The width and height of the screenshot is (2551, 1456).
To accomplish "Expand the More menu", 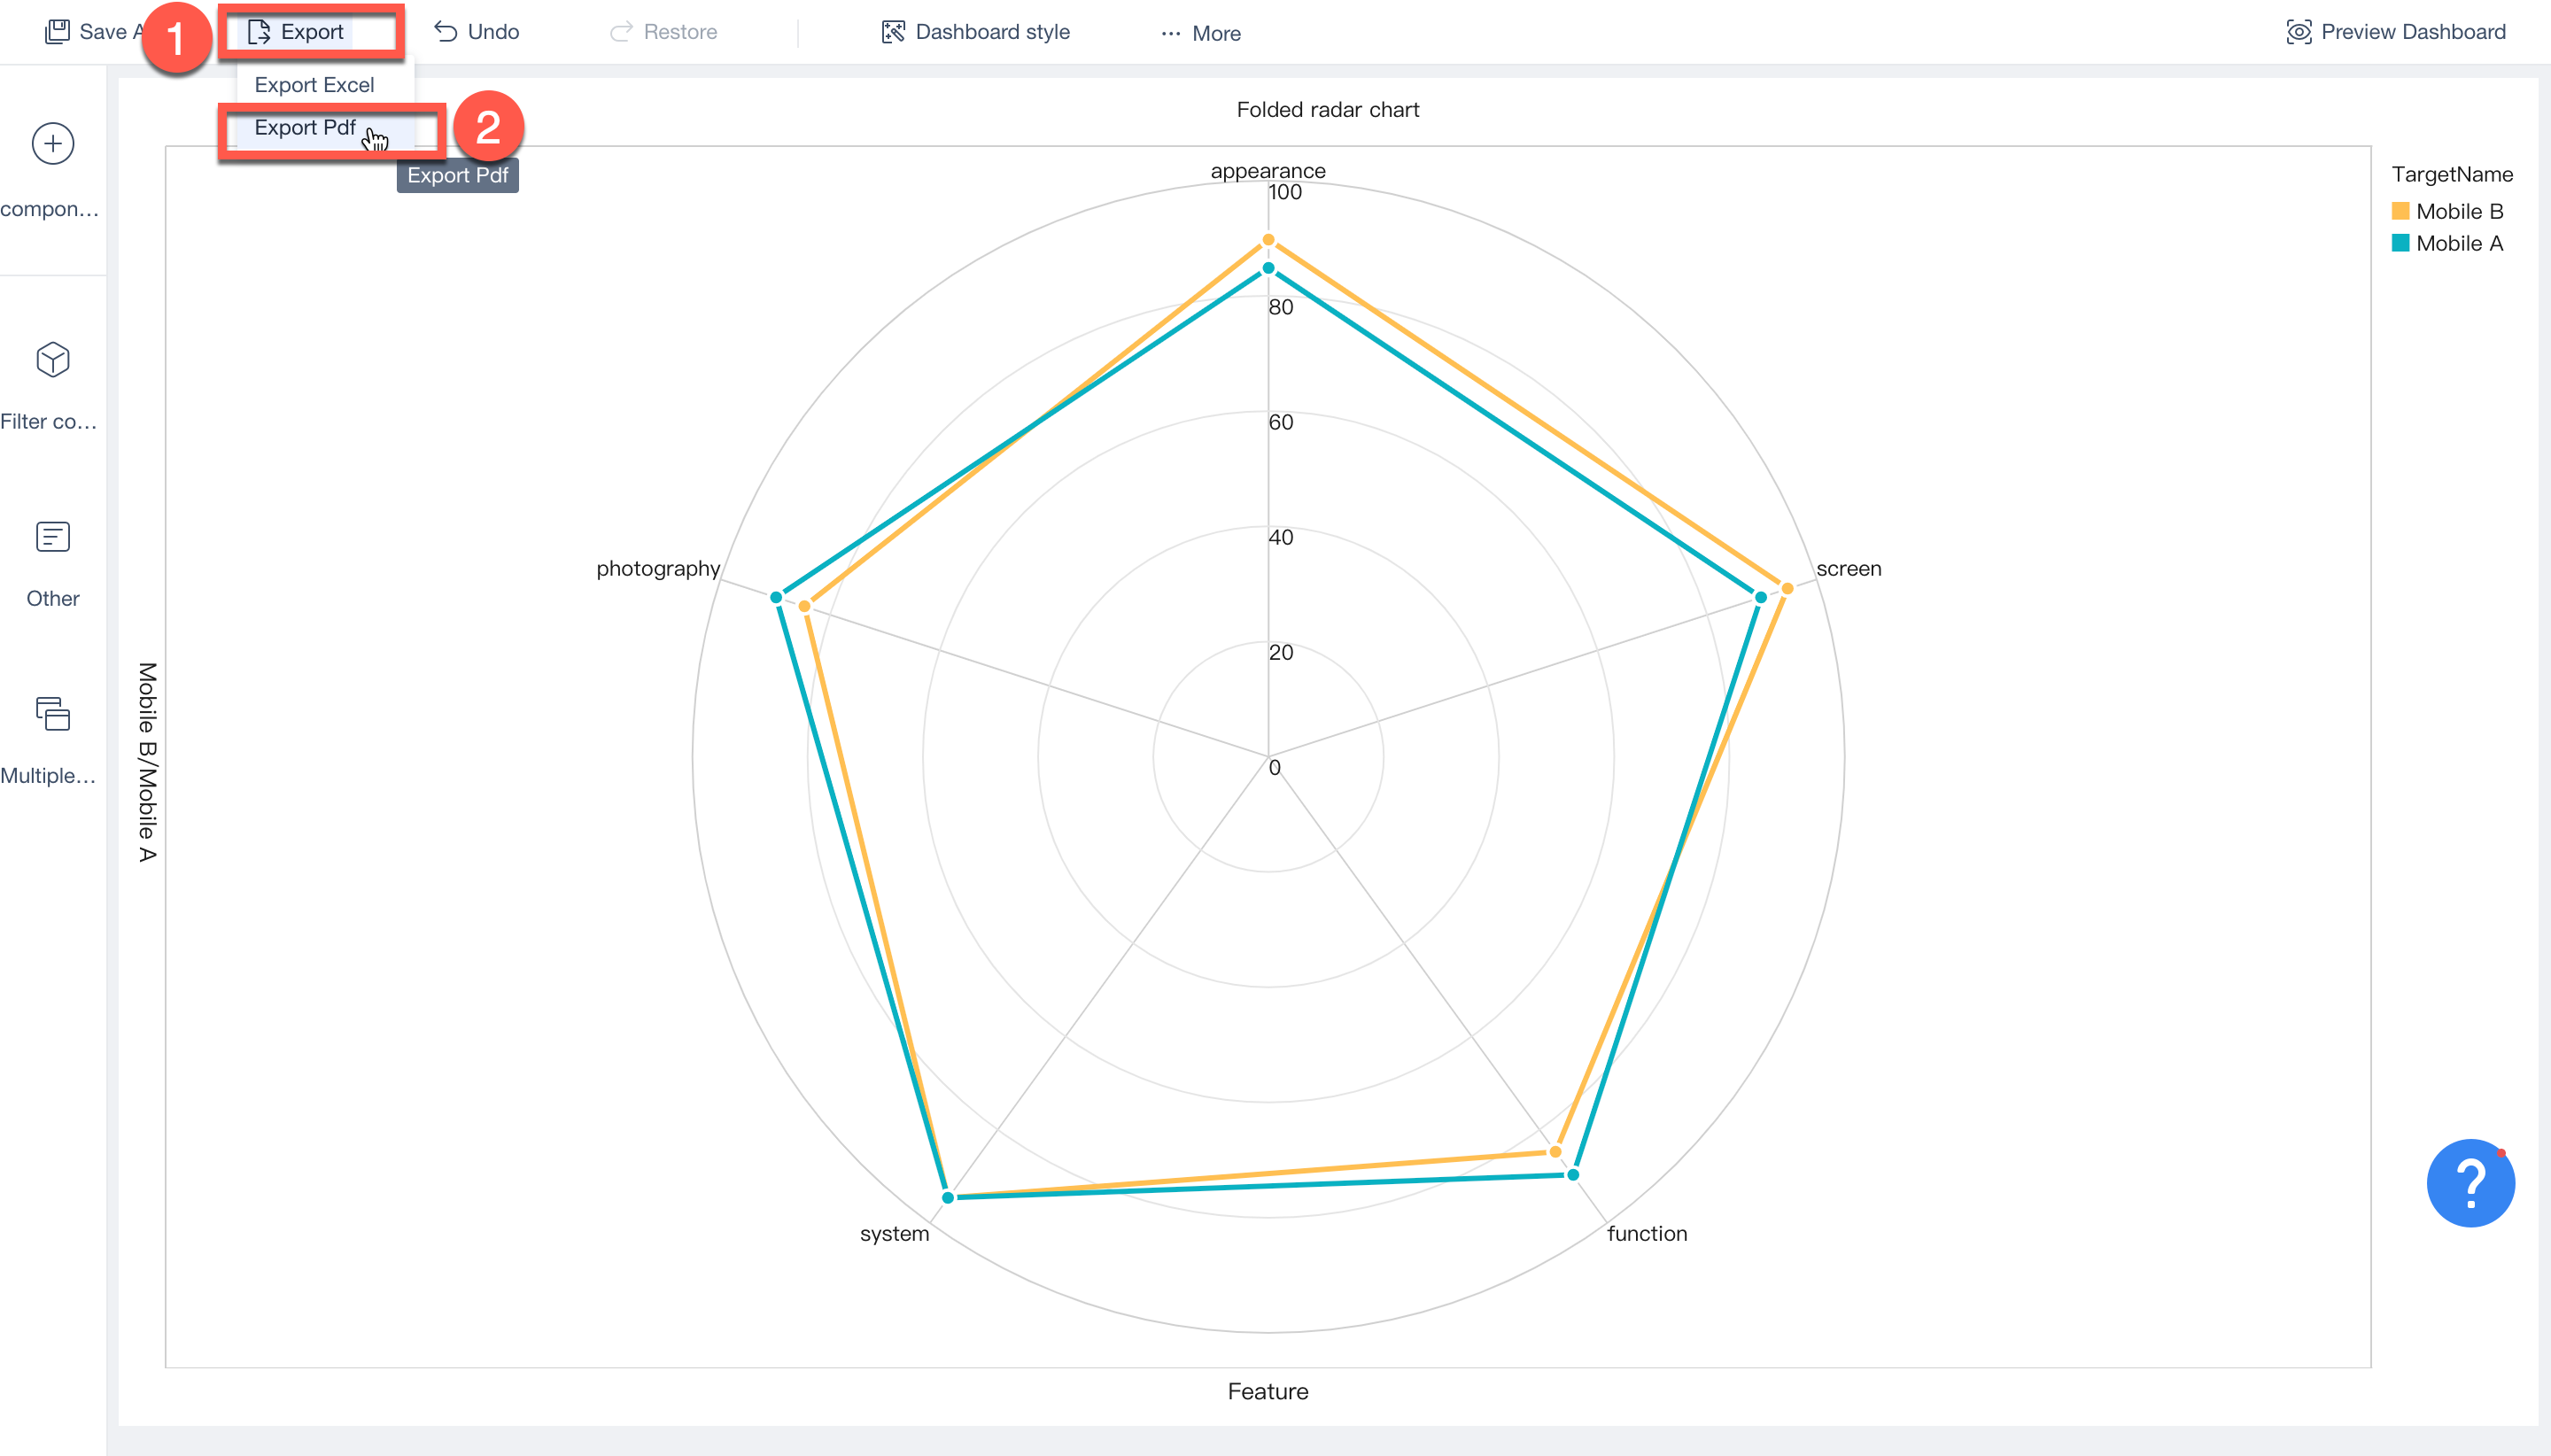I will coord(1199,33).
